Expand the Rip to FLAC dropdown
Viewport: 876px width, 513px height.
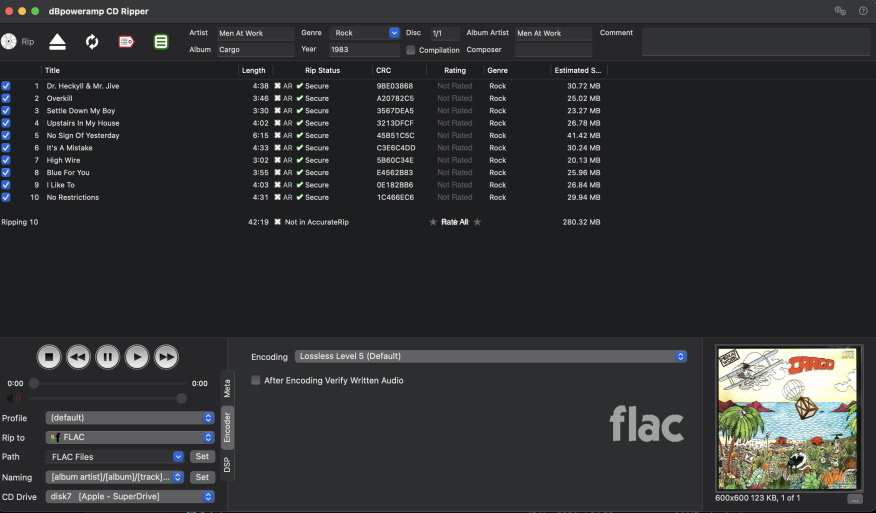tap(130, 437)
